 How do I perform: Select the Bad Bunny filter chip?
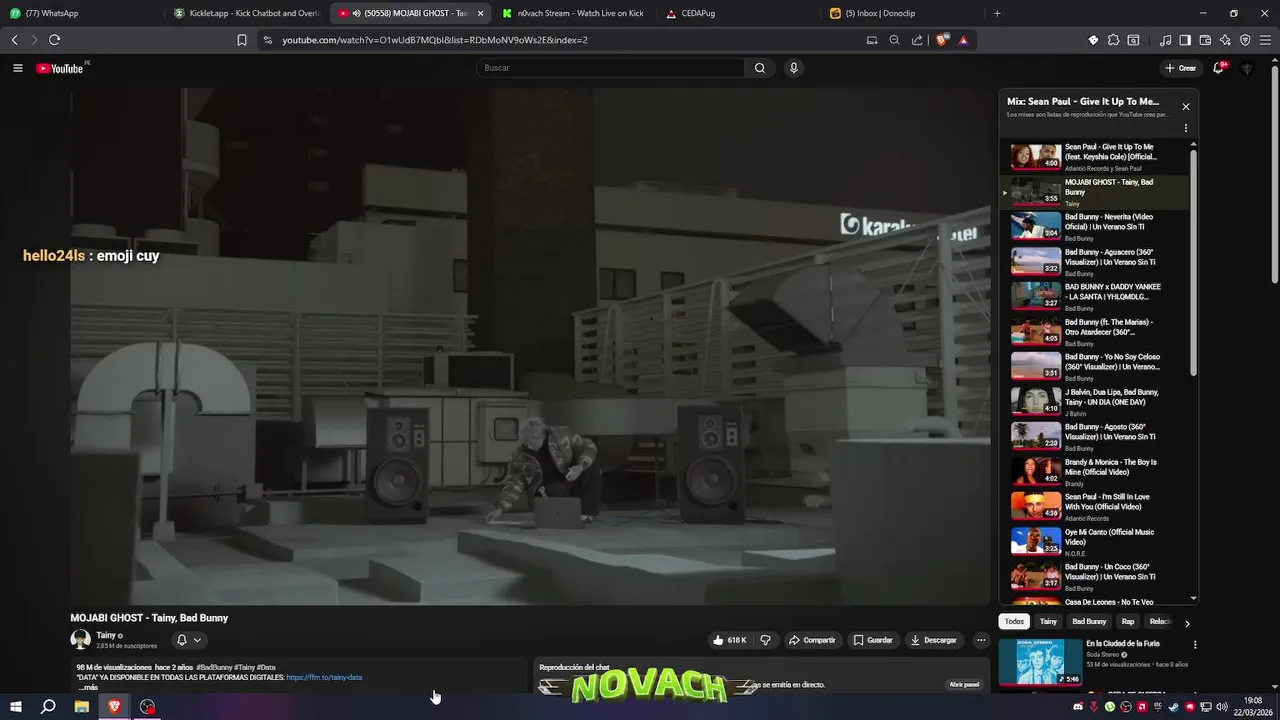coord(1089,622)
